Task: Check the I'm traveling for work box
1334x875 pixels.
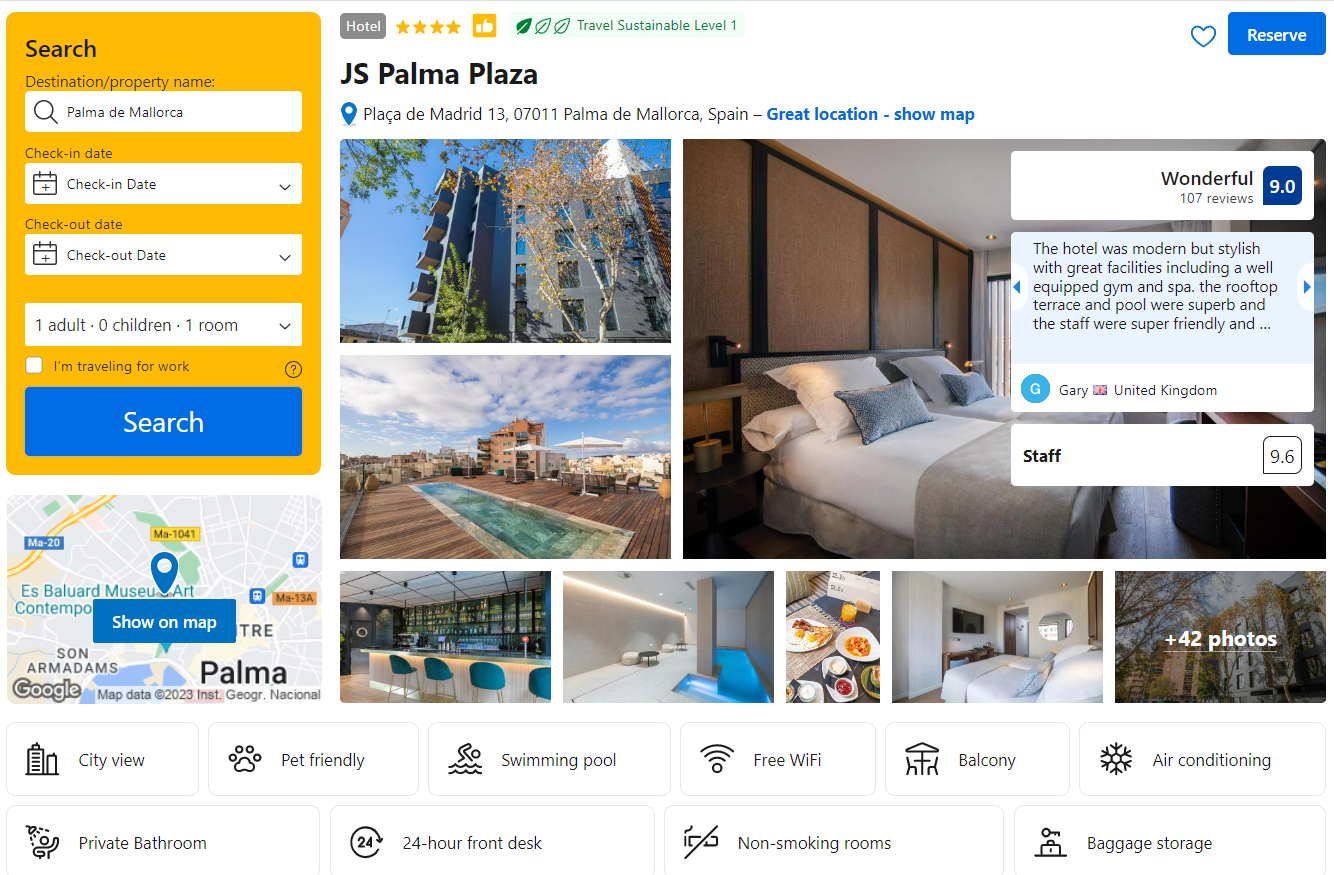Action: (x=34, y=365)
